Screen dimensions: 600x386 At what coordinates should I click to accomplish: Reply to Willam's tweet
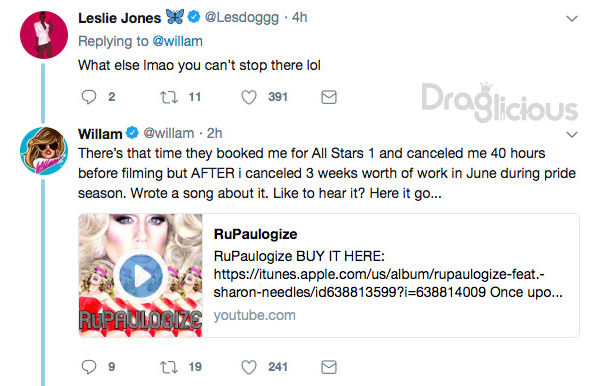[89, 367]
